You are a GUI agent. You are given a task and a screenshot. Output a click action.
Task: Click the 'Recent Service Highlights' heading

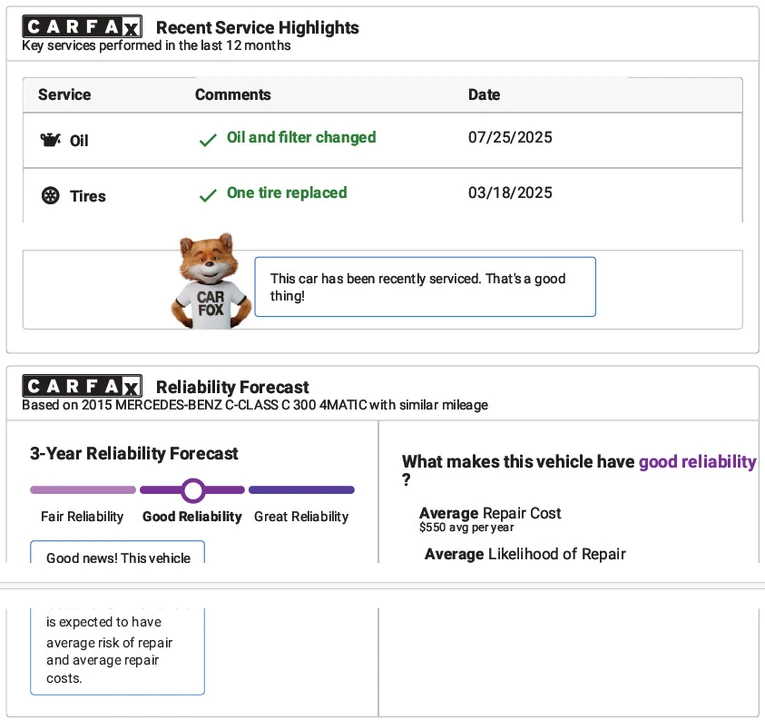[258, 28]
